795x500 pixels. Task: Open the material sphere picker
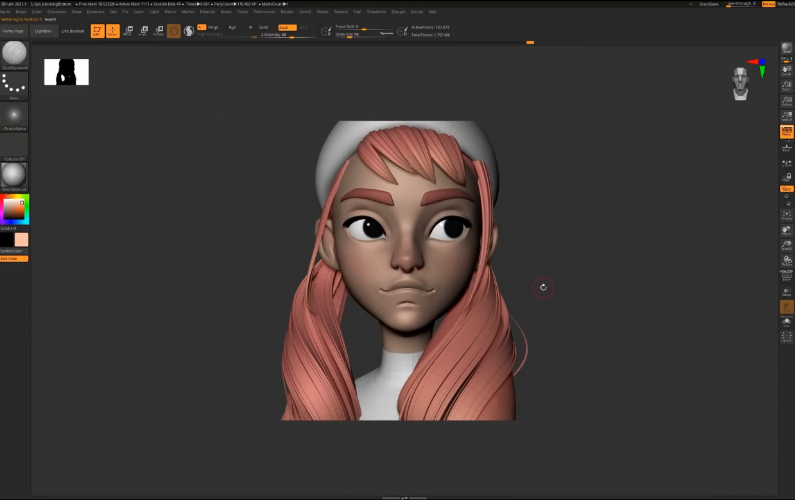[x=14, y=174]
